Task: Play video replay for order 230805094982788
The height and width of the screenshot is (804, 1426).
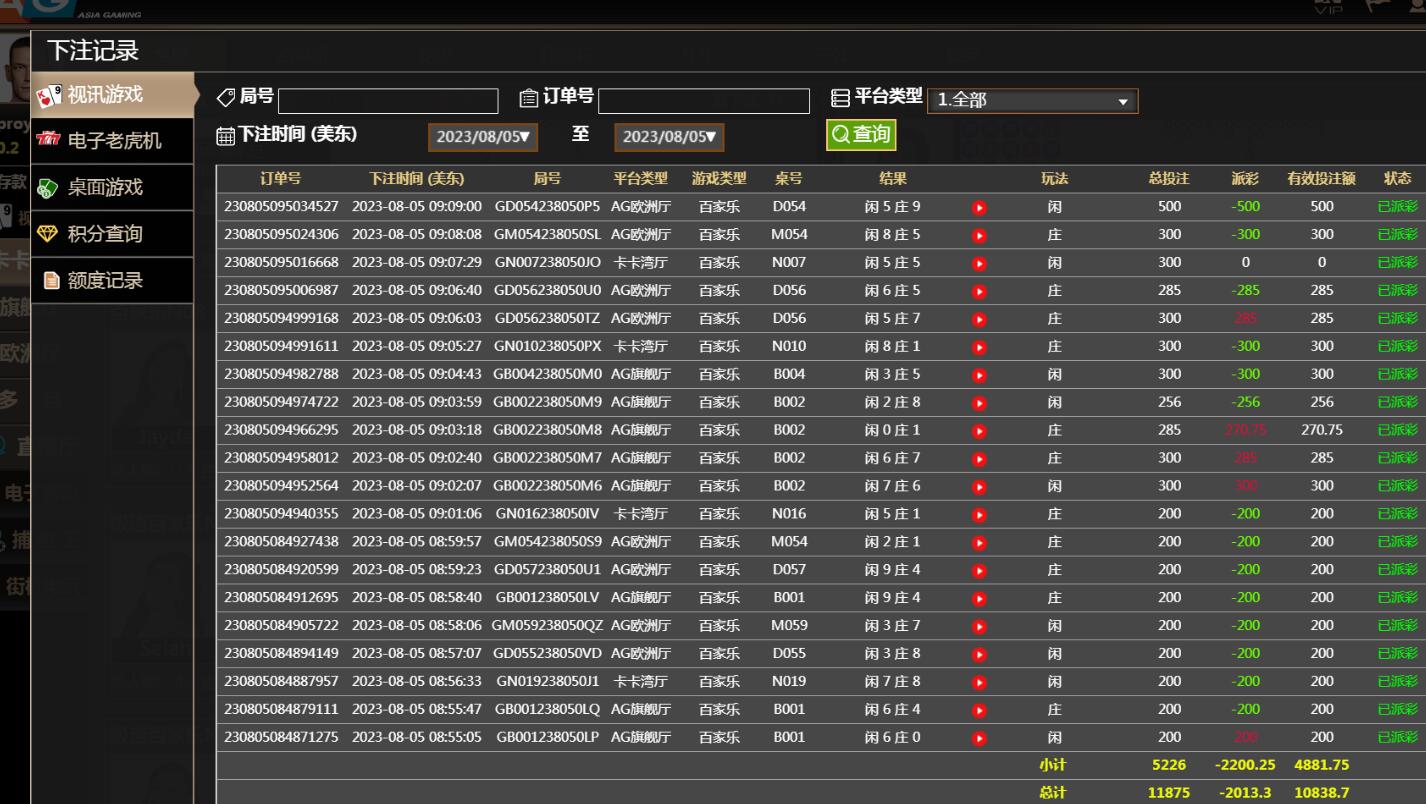Action: (980, 375)
